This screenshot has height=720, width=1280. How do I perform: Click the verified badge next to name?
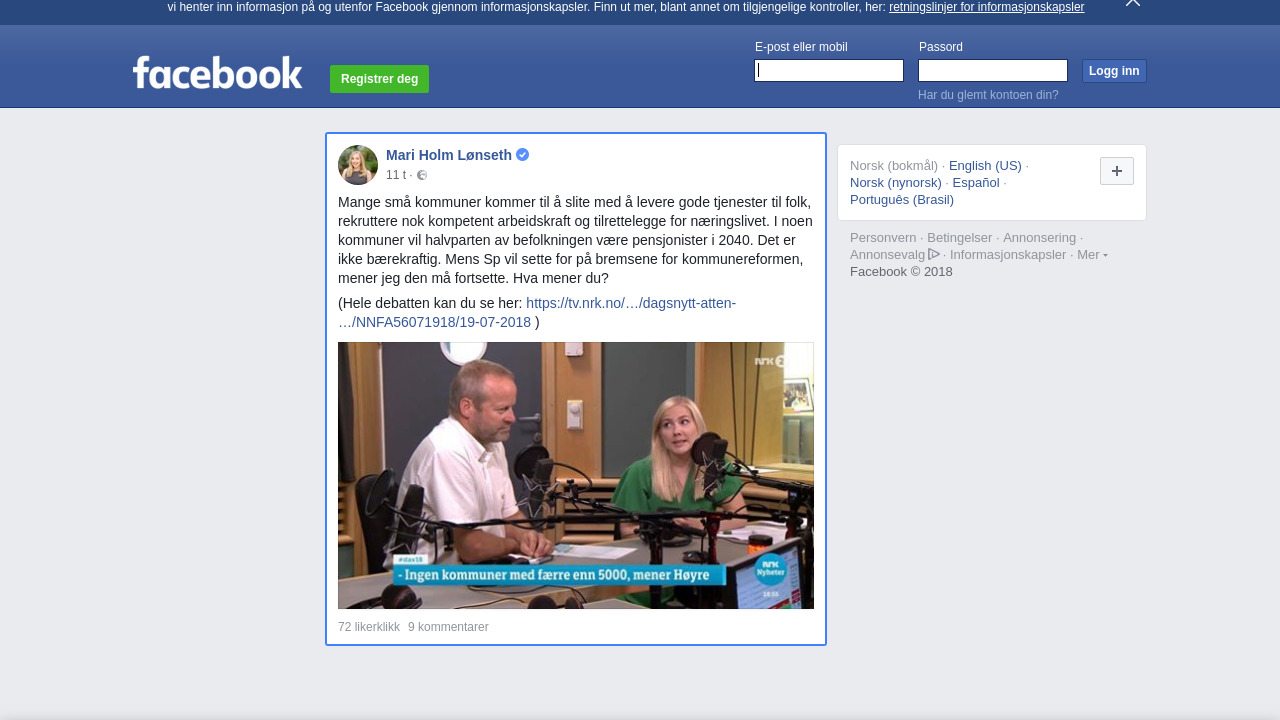click(523, 155)
